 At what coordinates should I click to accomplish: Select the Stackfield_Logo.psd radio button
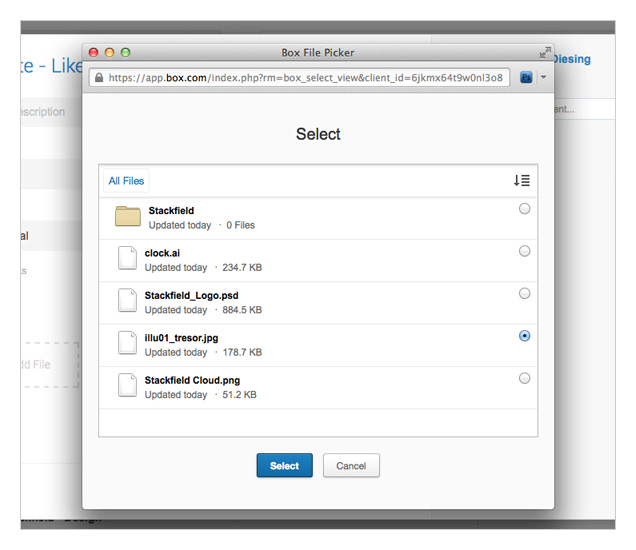click(524, 293)
